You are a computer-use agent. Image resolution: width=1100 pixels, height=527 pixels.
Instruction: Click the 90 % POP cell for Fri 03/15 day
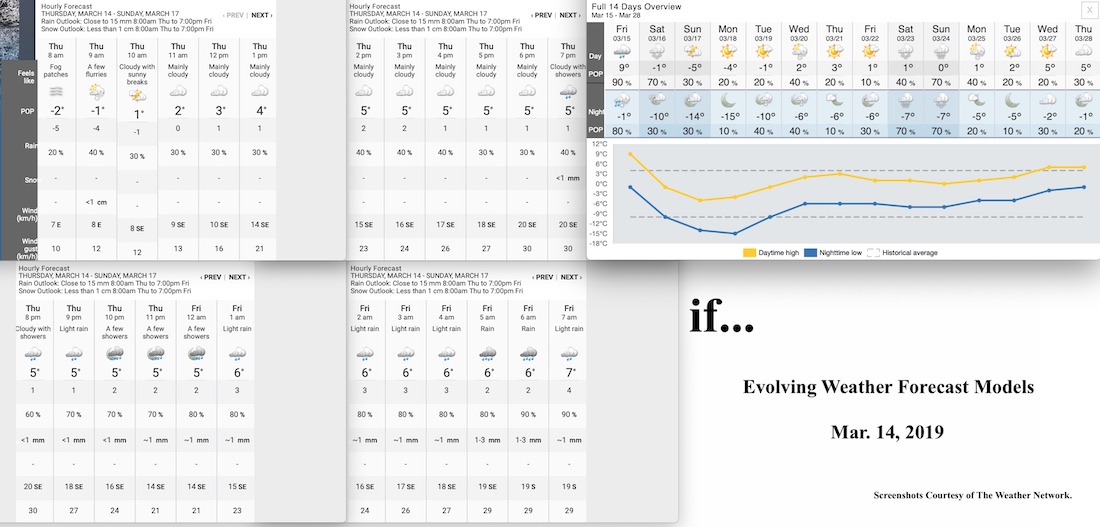click(x=621, y=83)
